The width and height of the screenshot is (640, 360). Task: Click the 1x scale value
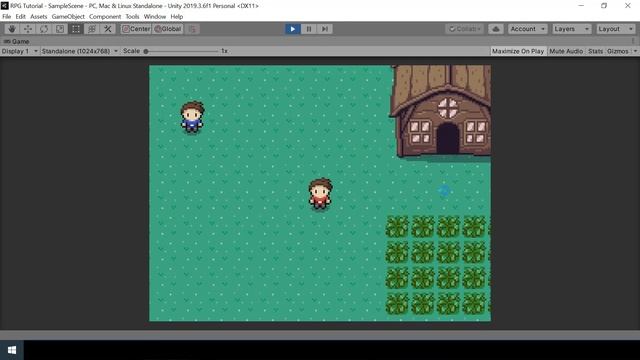click(x=224, y=51)
